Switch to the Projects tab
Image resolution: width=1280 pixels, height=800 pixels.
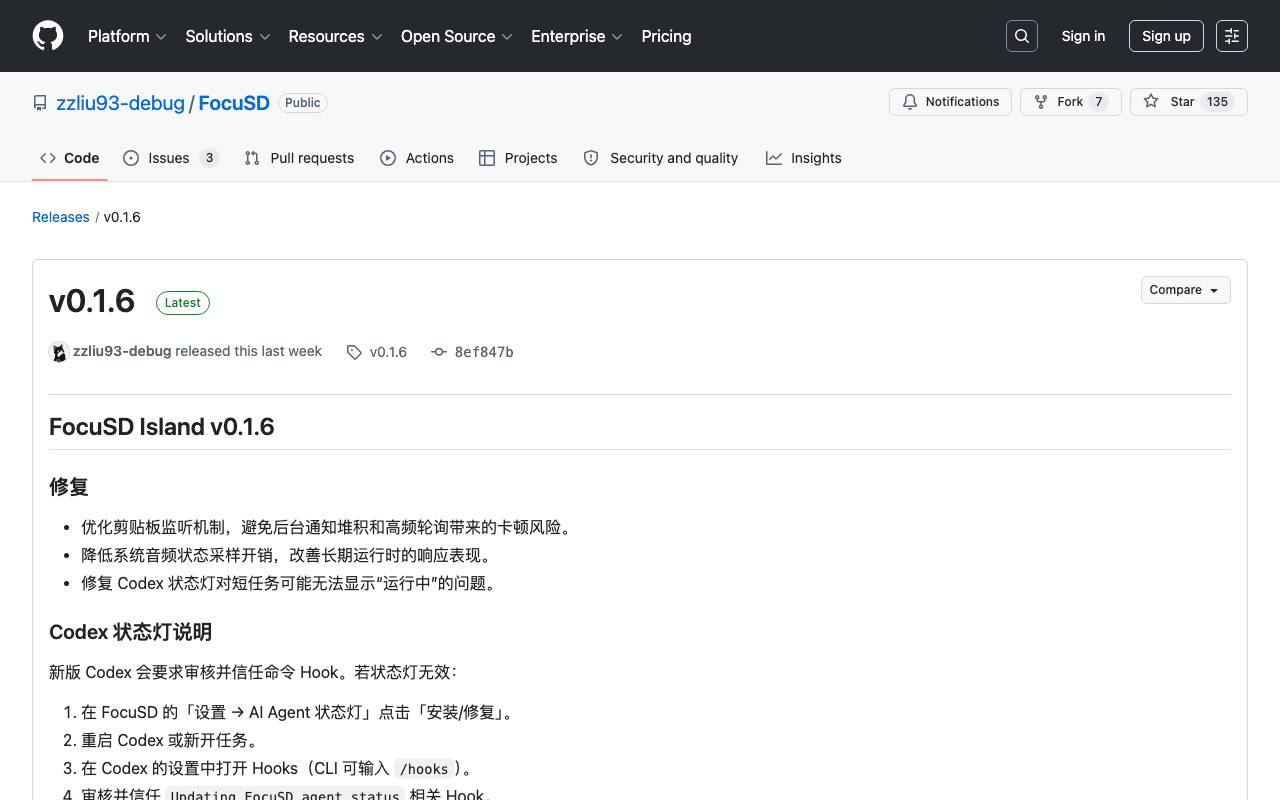(x=518, y=158)
